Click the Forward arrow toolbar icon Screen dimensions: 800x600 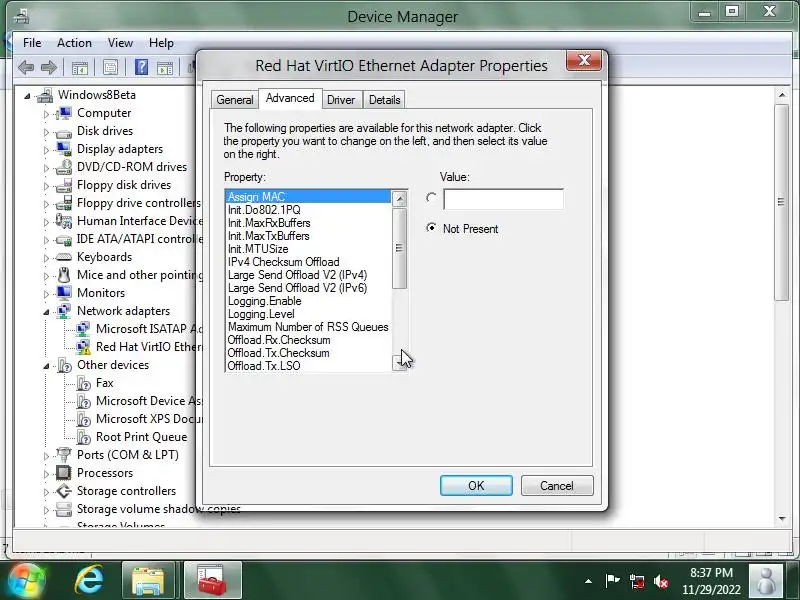[49, 67]
